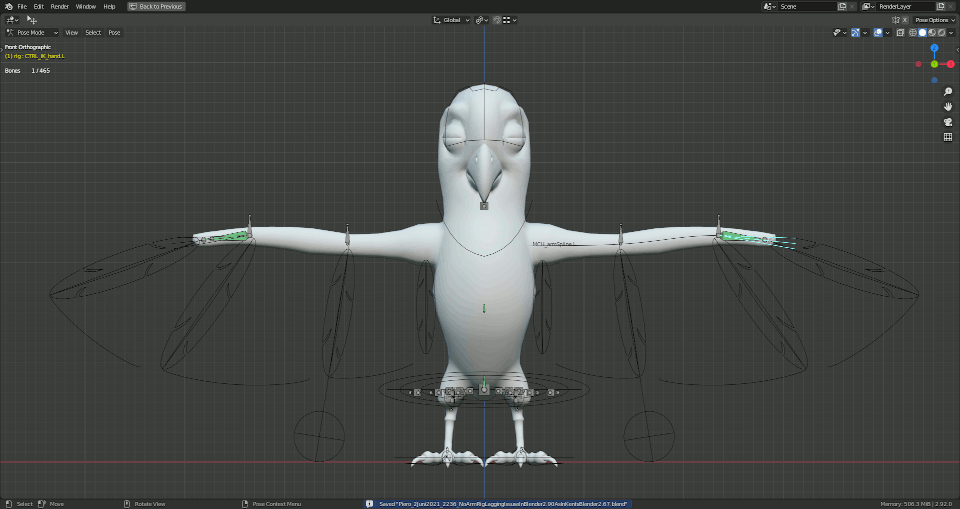Click the Blender logo menu icon
The image size is (960, 509).
pos(9,6)
